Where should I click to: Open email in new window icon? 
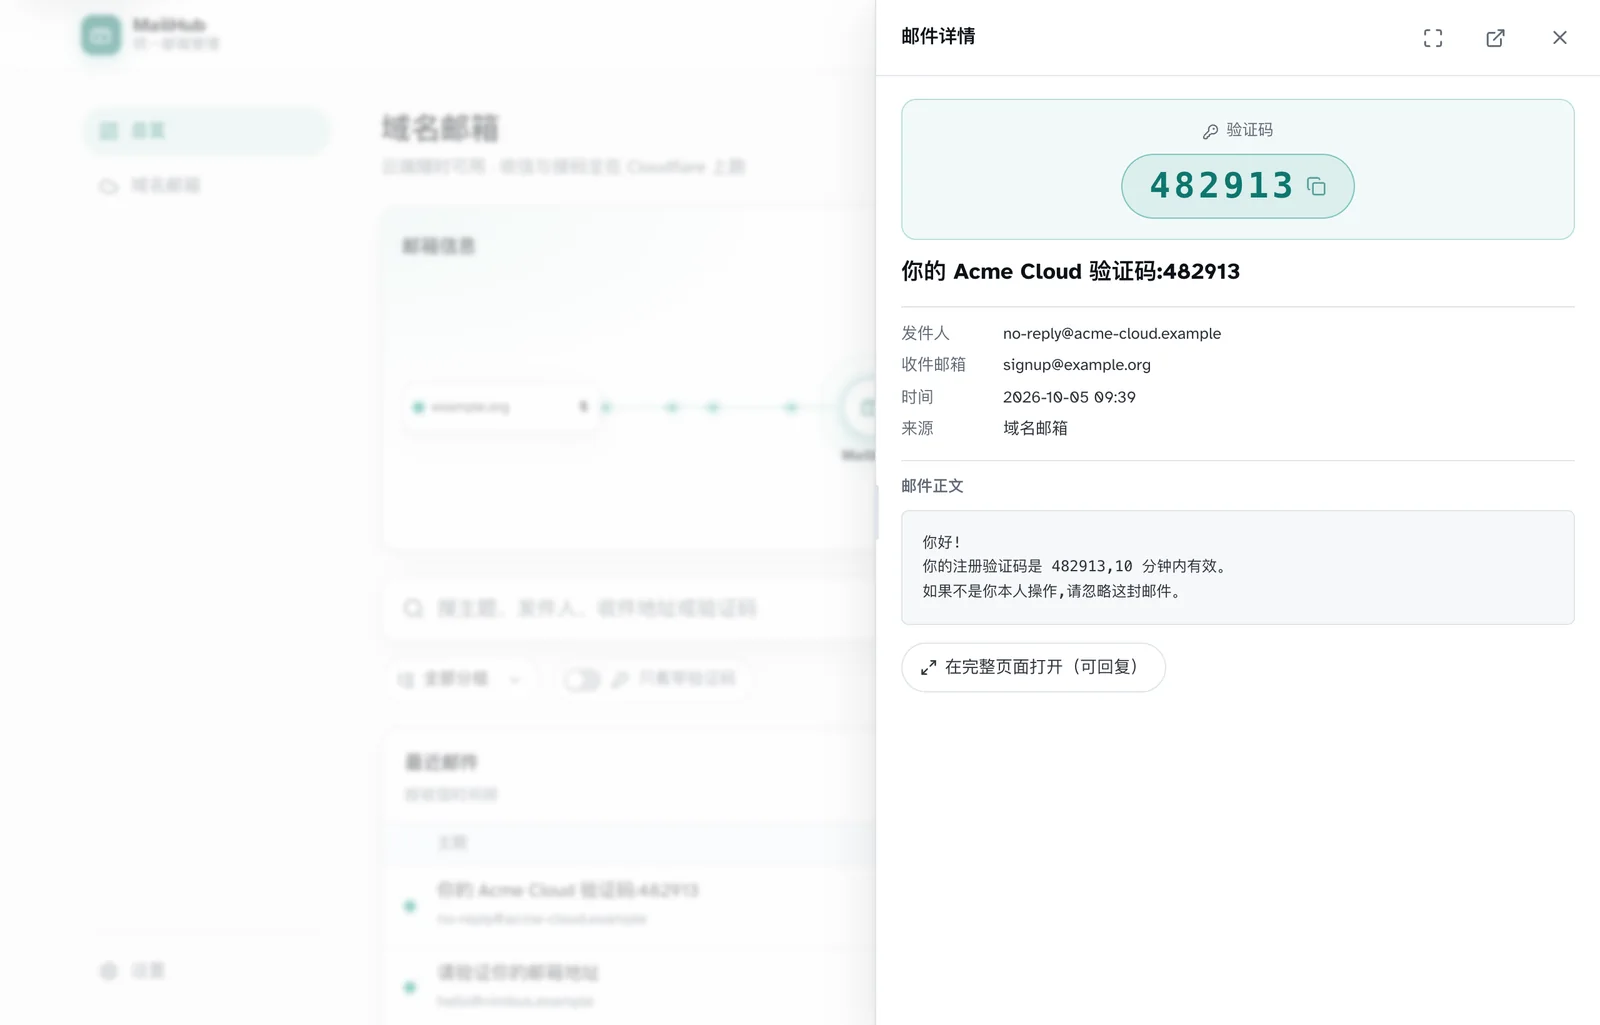pyautogui.click(x=1495, y=38)
